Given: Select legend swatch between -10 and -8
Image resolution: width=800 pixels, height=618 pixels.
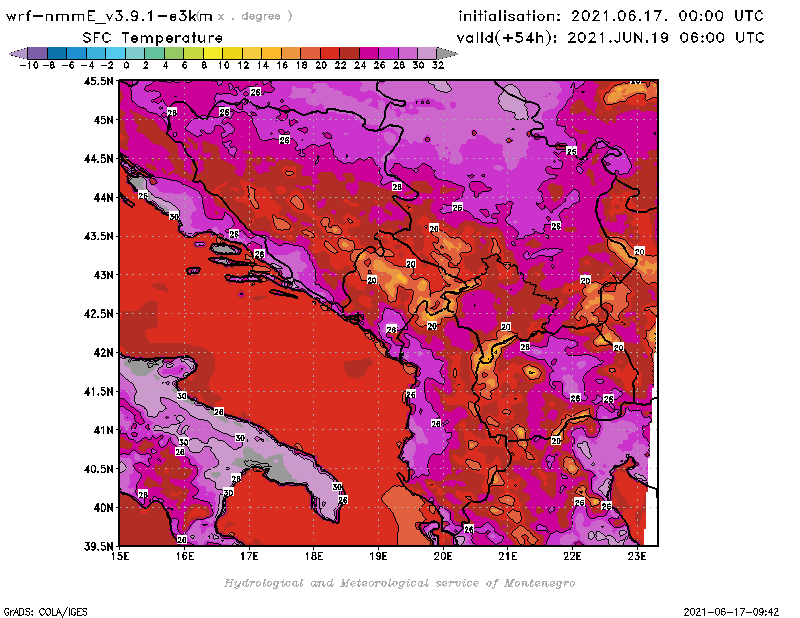Looking at the screenshot, I should coord(37,53).
